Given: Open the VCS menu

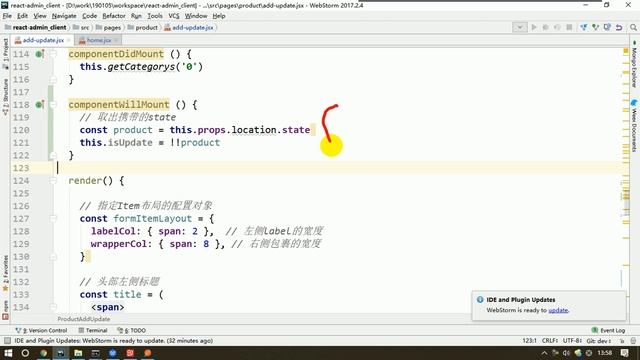Looking at the screenshot, I should click(174, 16).
